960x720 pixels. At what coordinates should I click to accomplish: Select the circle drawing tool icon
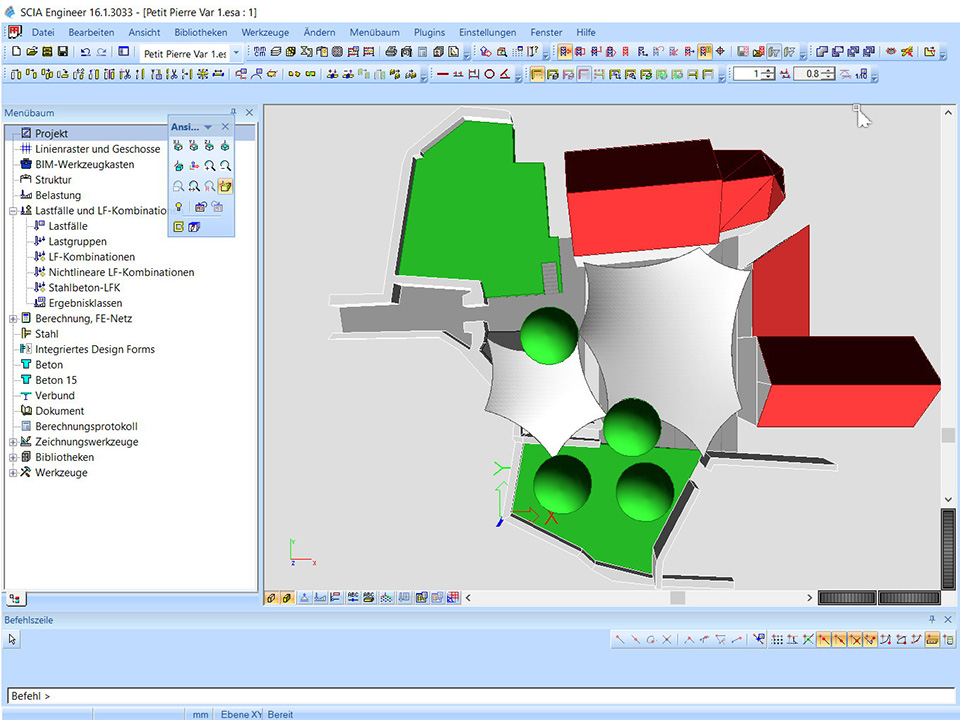click(489, 74)
